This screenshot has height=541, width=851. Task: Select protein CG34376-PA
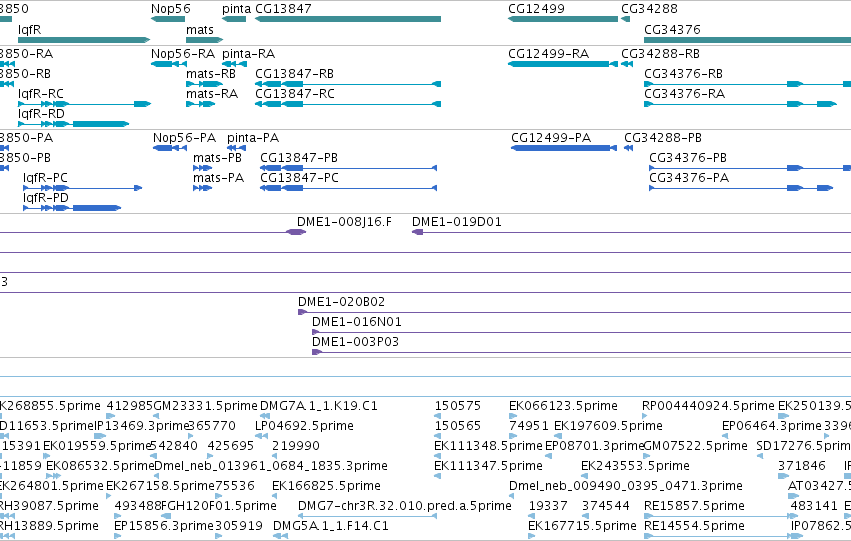point(741,188)
